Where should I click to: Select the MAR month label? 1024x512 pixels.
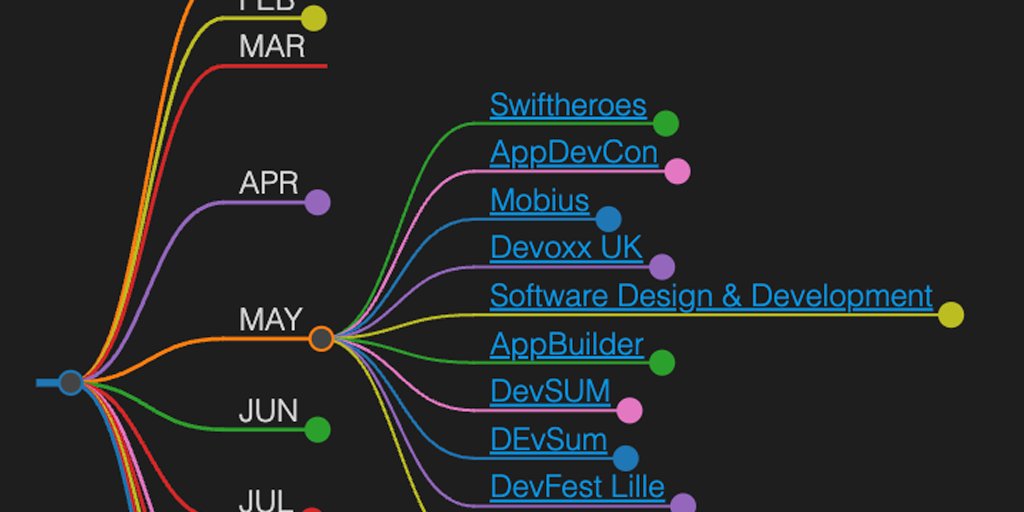272,47
